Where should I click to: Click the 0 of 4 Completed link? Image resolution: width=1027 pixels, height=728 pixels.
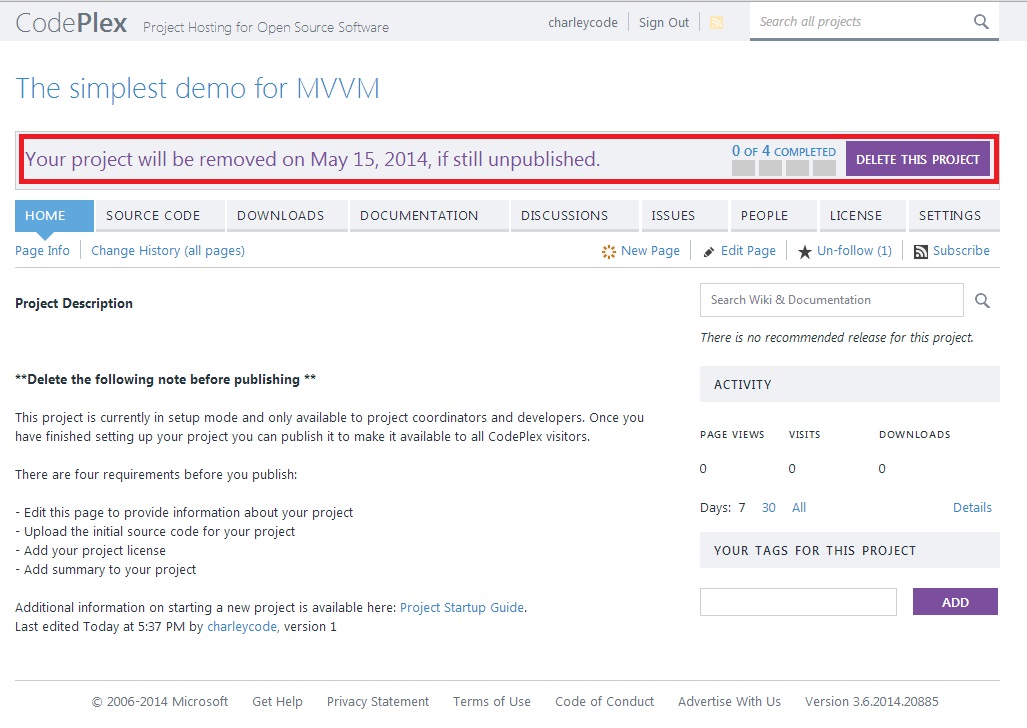click(x=783, y=151)
